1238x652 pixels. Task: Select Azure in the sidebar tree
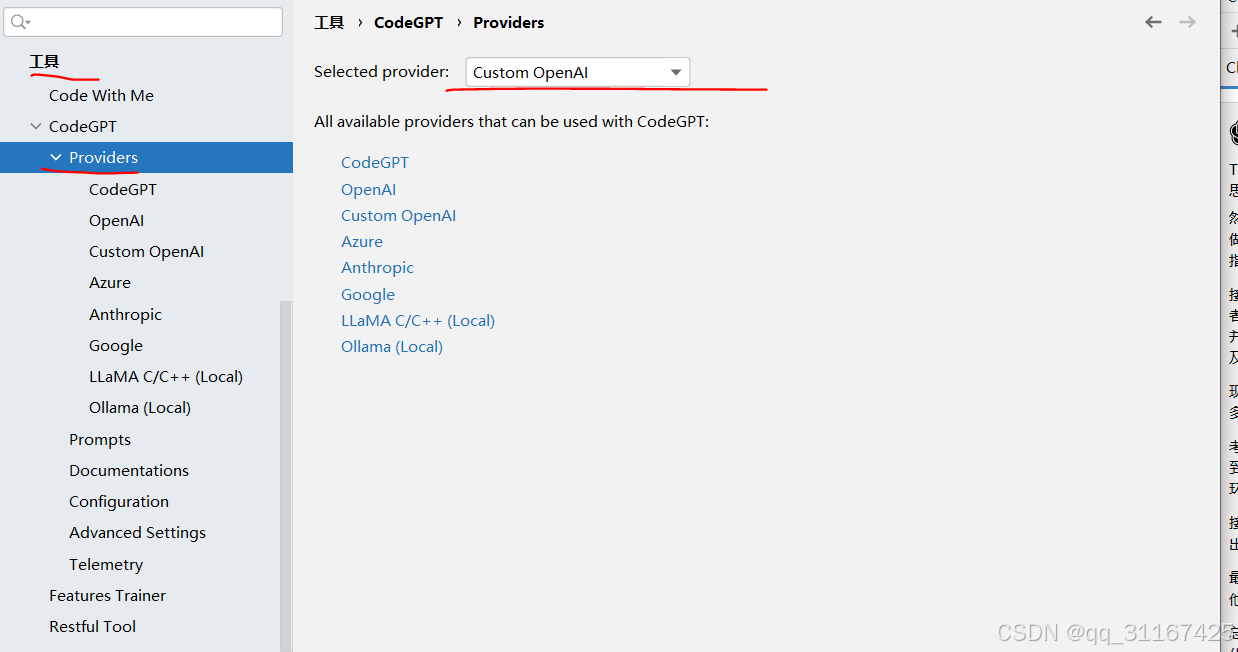click(110, 282)
